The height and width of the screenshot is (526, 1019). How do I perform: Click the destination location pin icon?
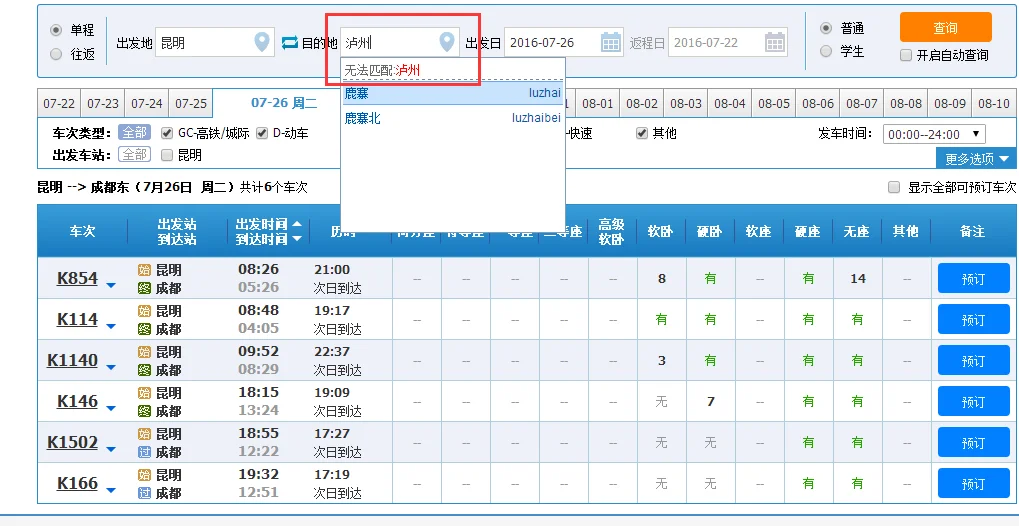[x=446, y=42]
